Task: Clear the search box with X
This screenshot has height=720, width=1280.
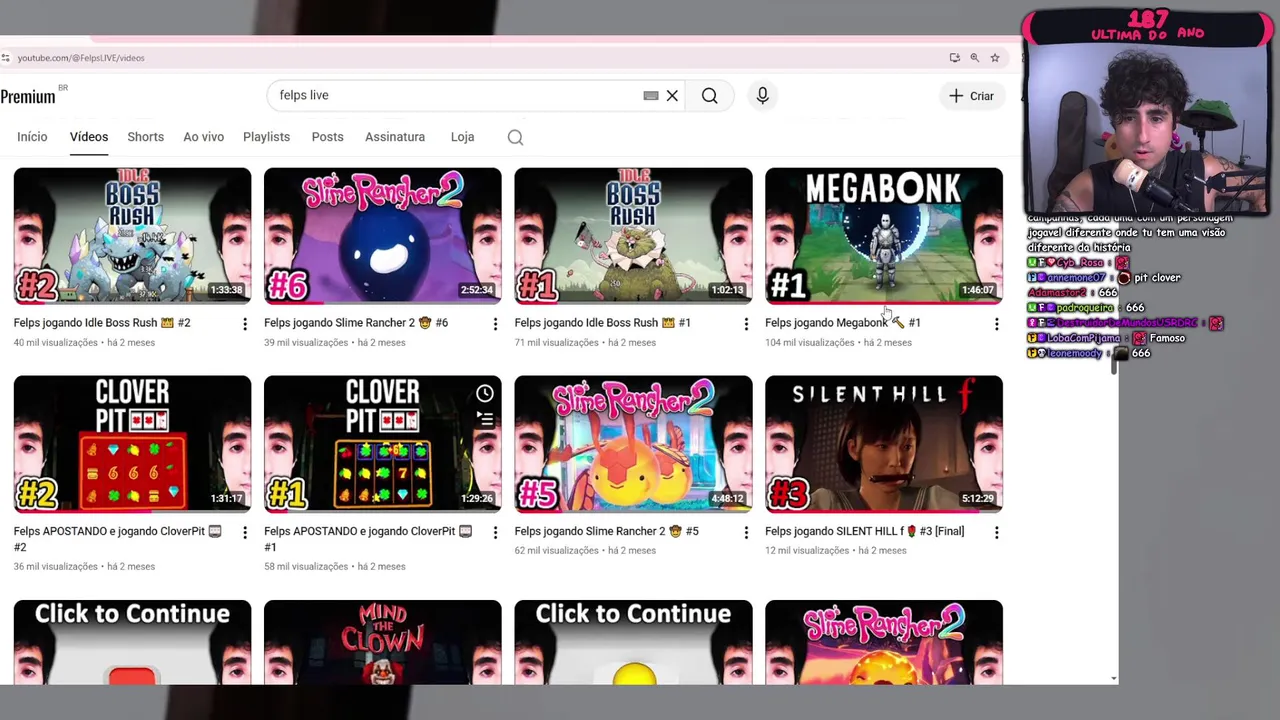Action: tap(672, 96)
